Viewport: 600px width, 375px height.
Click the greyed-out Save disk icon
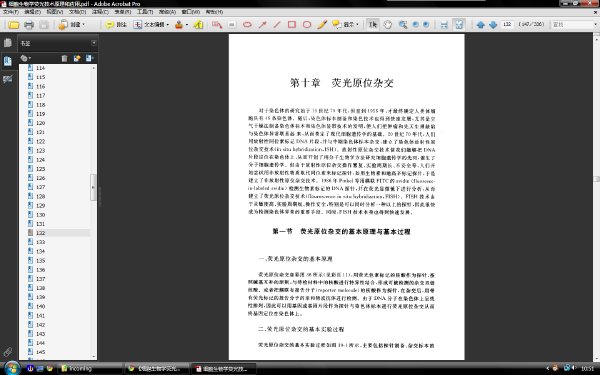click(x=44, y=25)
